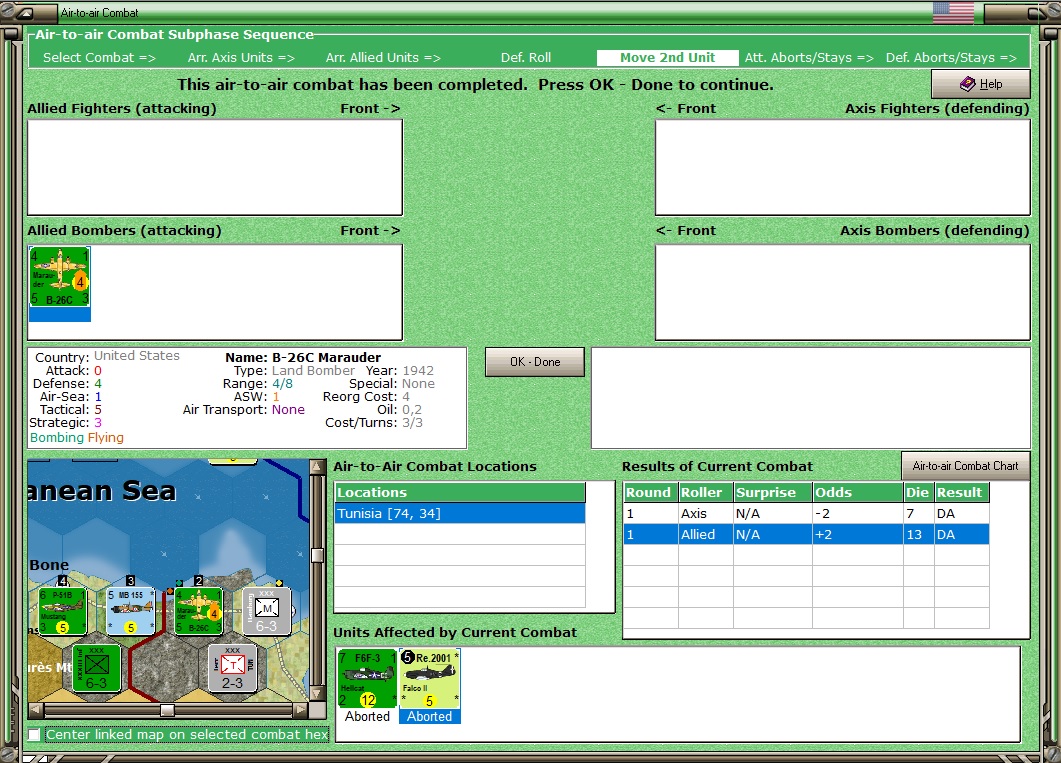Click the map vertical scrollbar up arrow
The image size is (1061, 763).
point(317,467)
